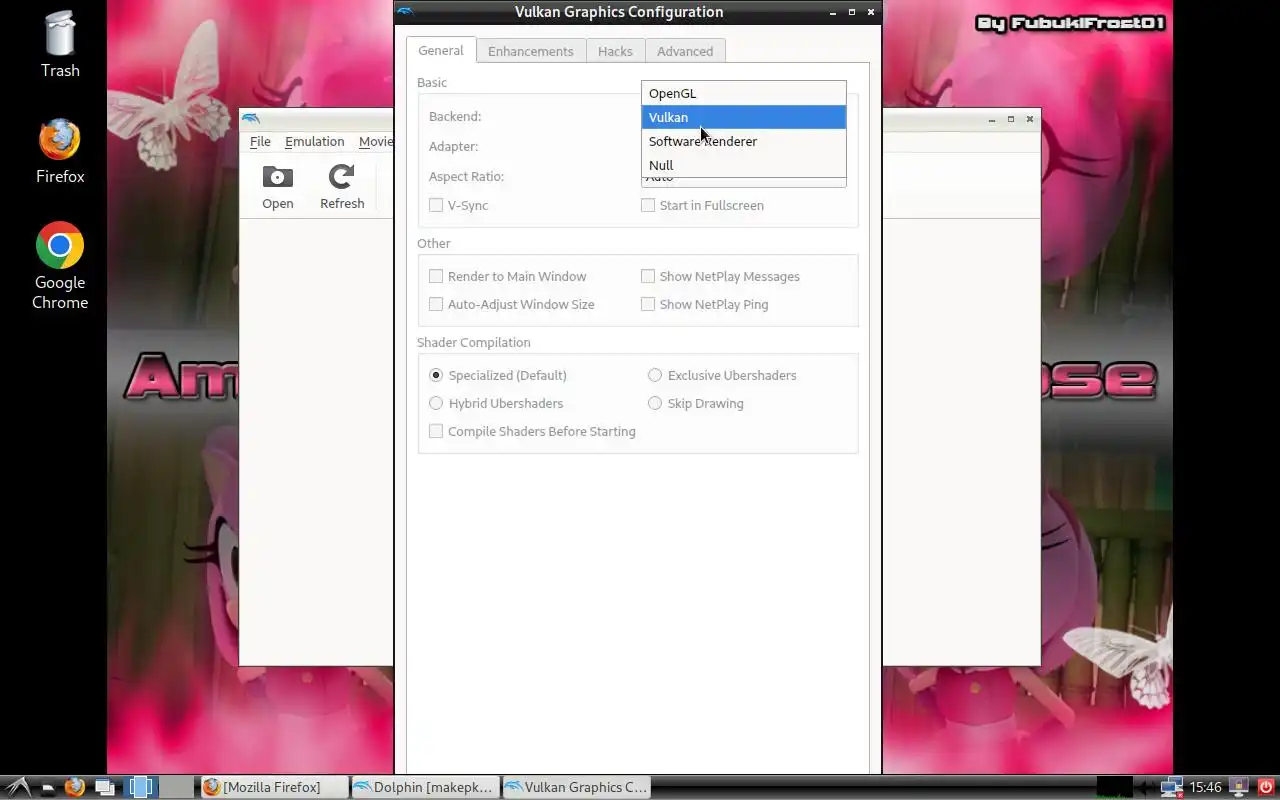Launch Firefox from the desktop icon
This screenshot has width=1280, height=800.
[60, 151]
